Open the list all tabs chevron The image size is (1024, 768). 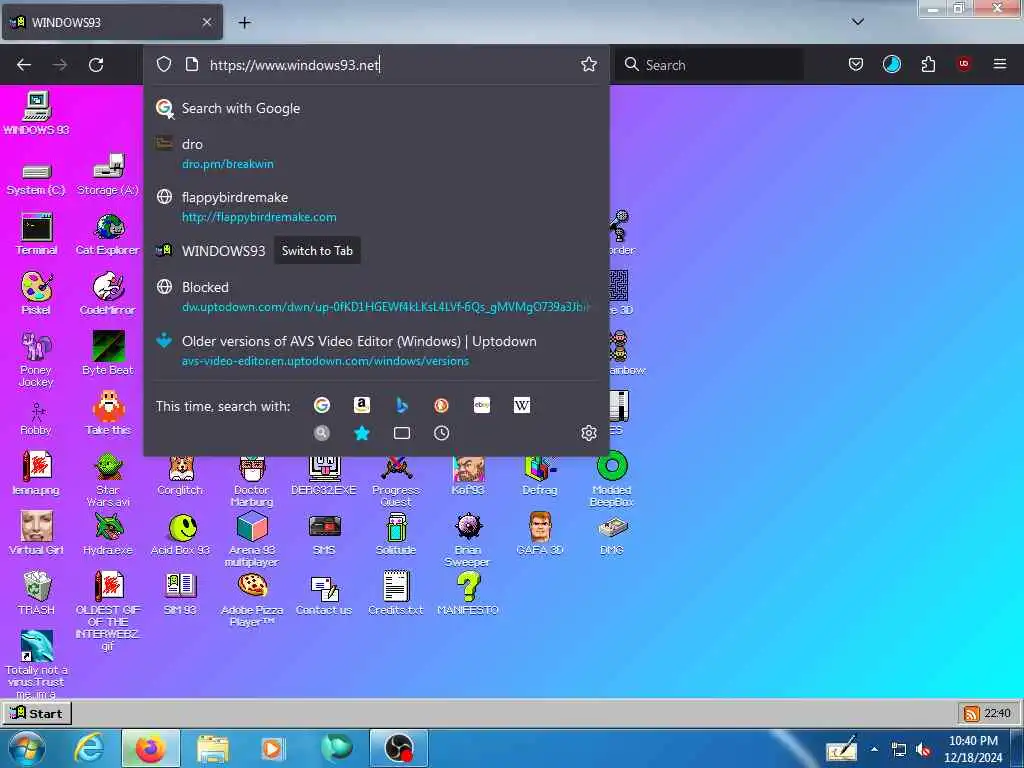tap(858, 22)
